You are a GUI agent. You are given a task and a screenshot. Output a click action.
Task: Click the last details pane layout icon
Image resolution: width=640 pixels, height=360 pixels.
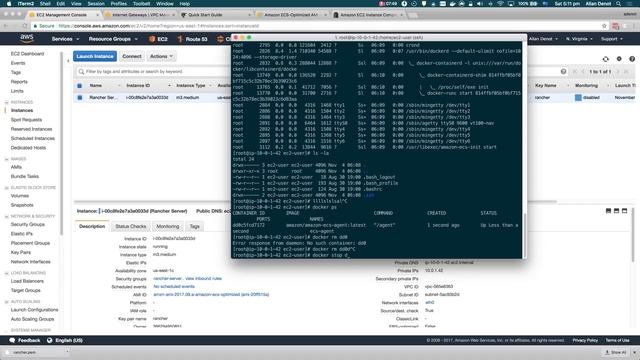point(624,211)
